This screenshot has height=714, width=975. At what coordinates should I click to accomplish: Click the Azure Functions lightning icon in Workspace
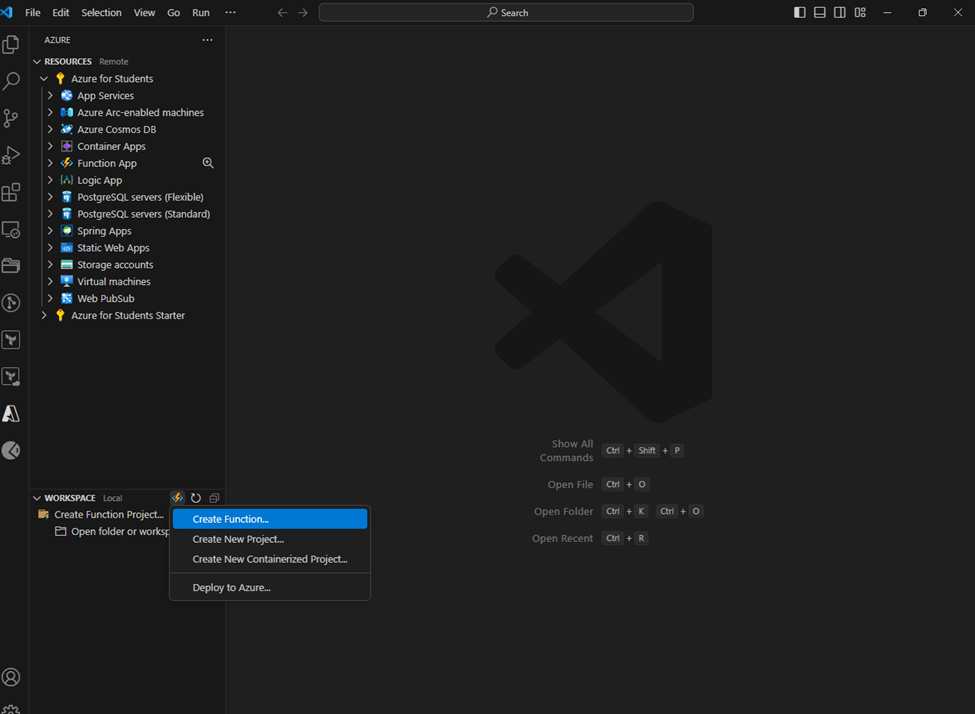[x=177, y=498]
